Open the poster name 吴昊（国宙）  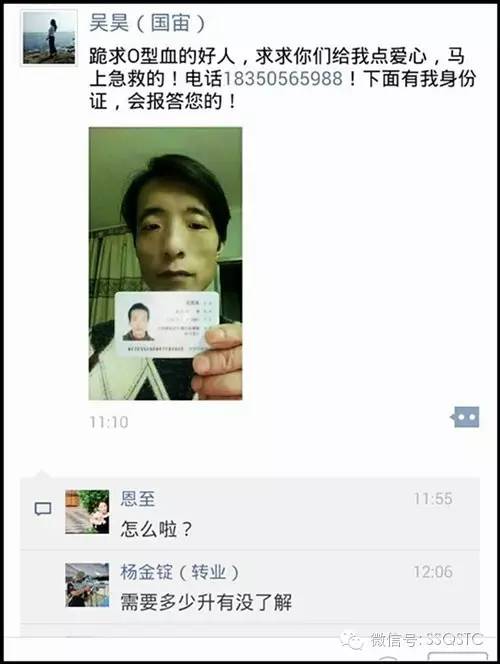pos(147,22)
